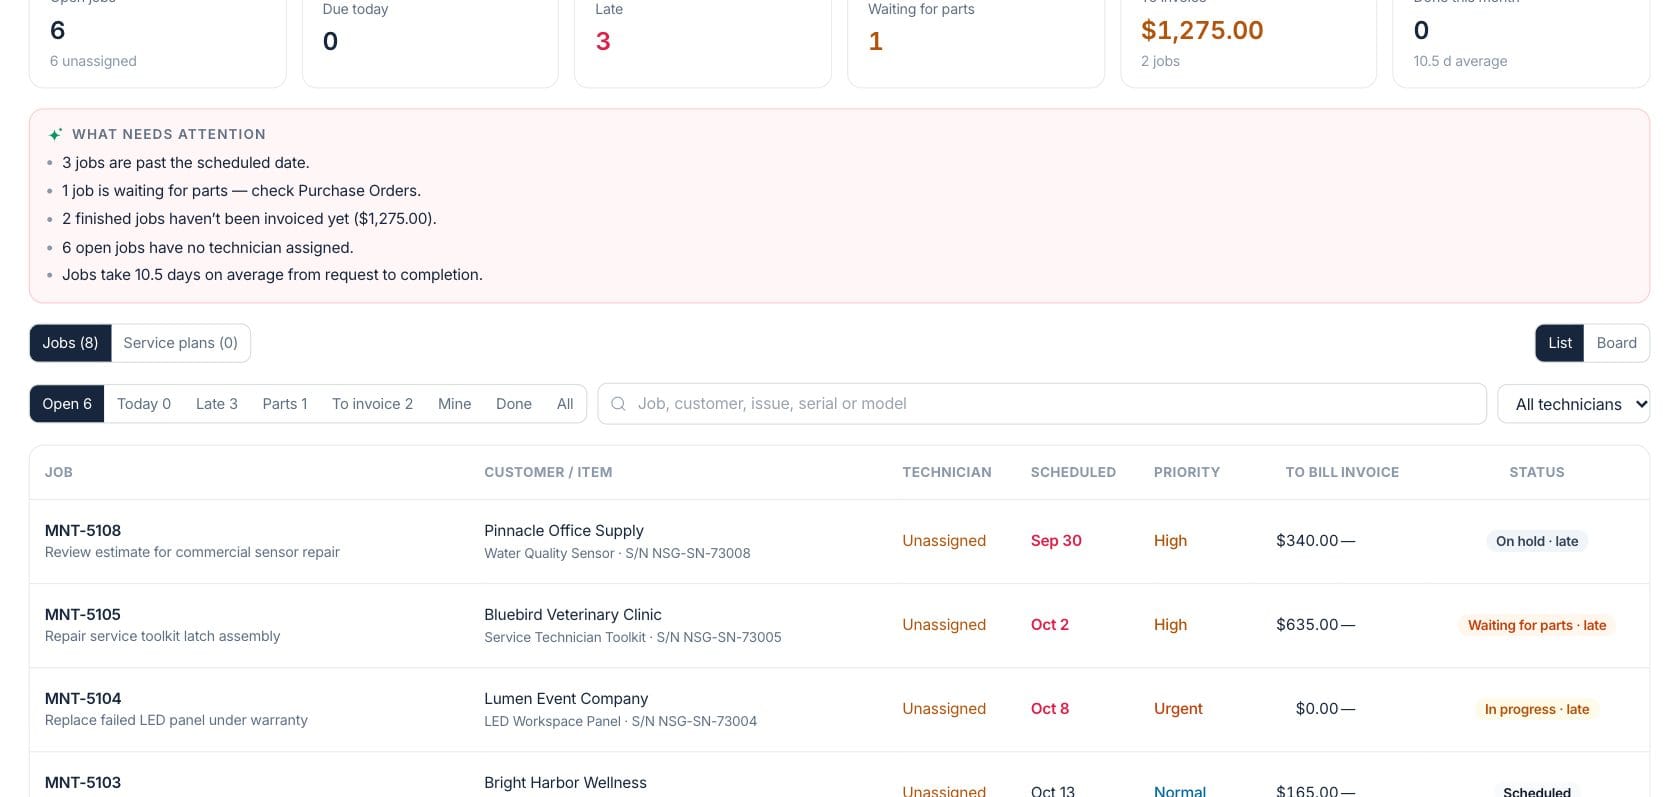This screenshot has height=797, width=1680.
Task: Open job MNT-5104
Action: tap(83, 699)
